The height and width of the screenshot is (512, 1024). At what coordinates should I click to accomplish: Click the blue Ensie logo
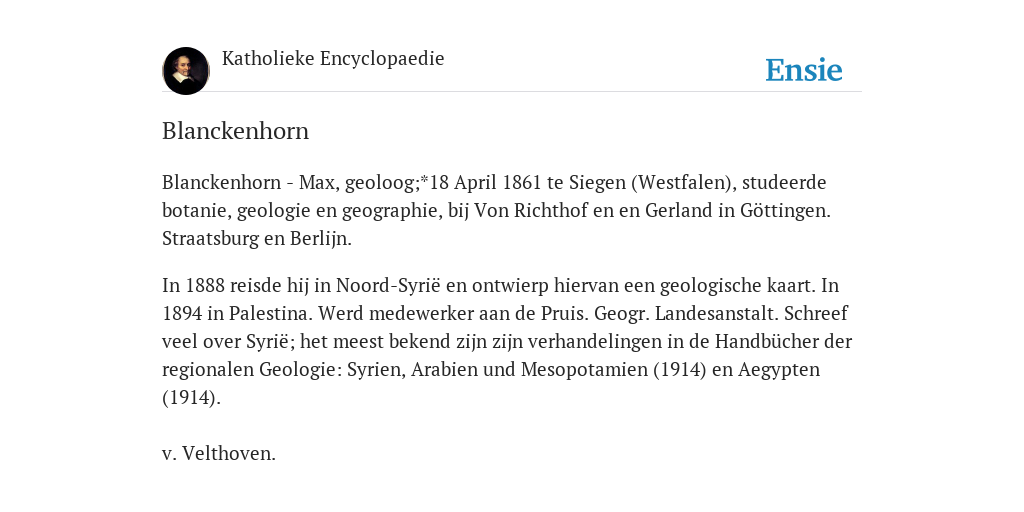click(x=804, y=70)
